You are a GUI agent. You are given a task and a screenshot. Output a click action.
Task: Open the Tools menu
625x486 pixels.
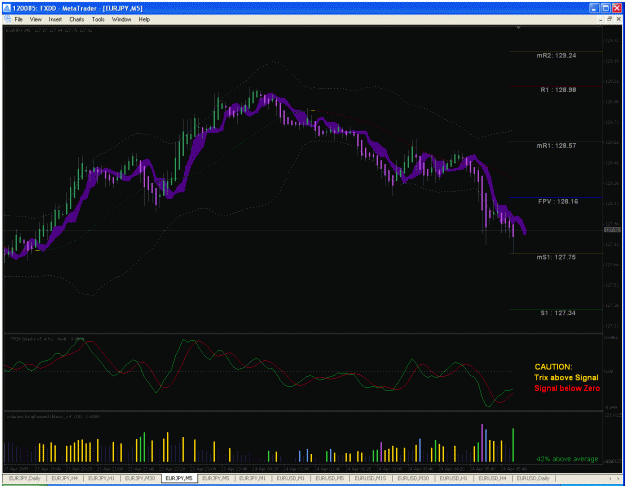click(x=98, y=19)
